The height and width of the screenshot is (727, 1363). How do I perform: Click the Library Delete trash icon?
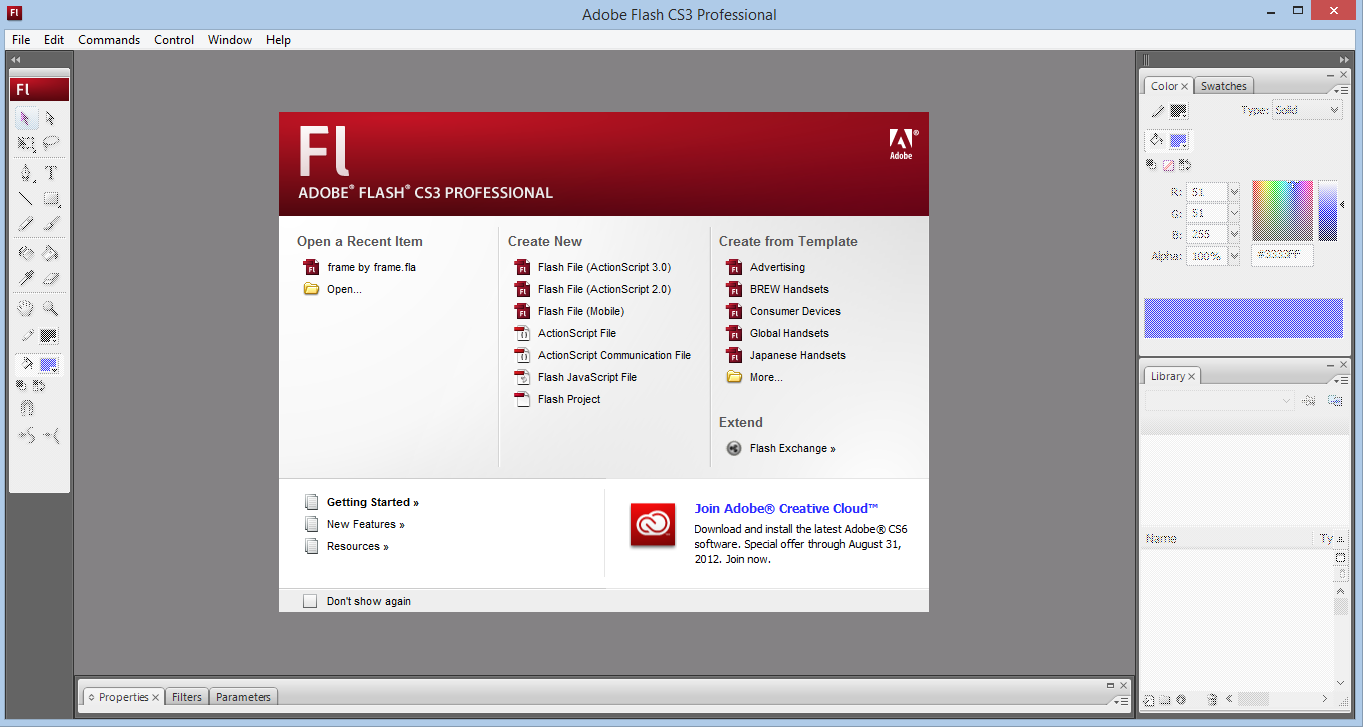(1212, 700)
